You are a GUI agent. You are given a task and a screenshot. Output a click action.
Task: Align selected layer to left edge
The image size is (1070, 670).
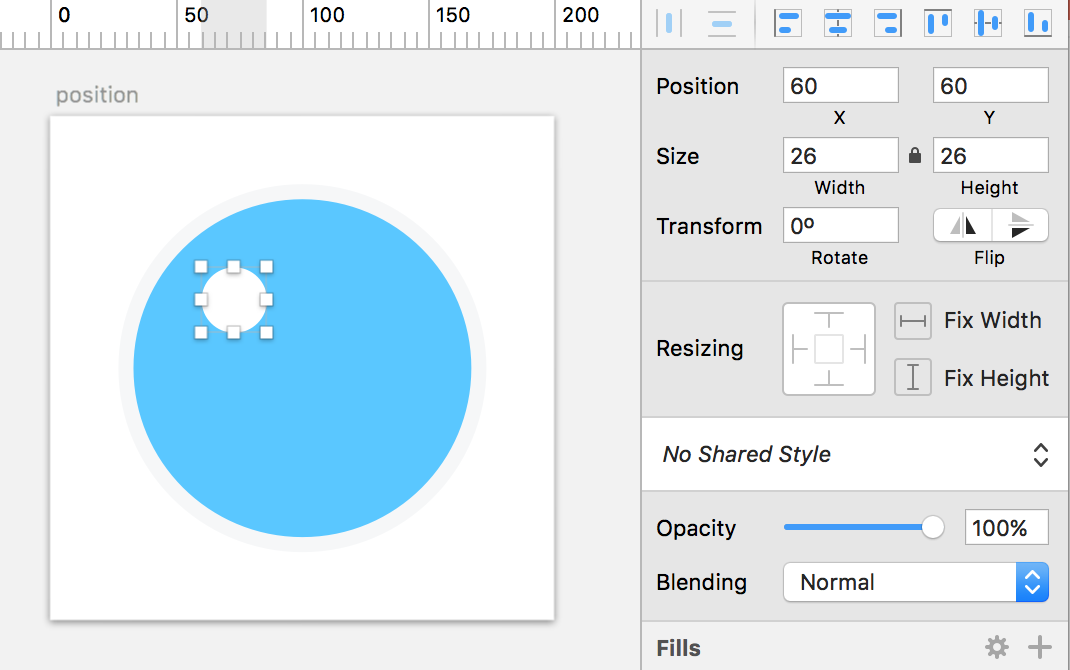(787, 23)
